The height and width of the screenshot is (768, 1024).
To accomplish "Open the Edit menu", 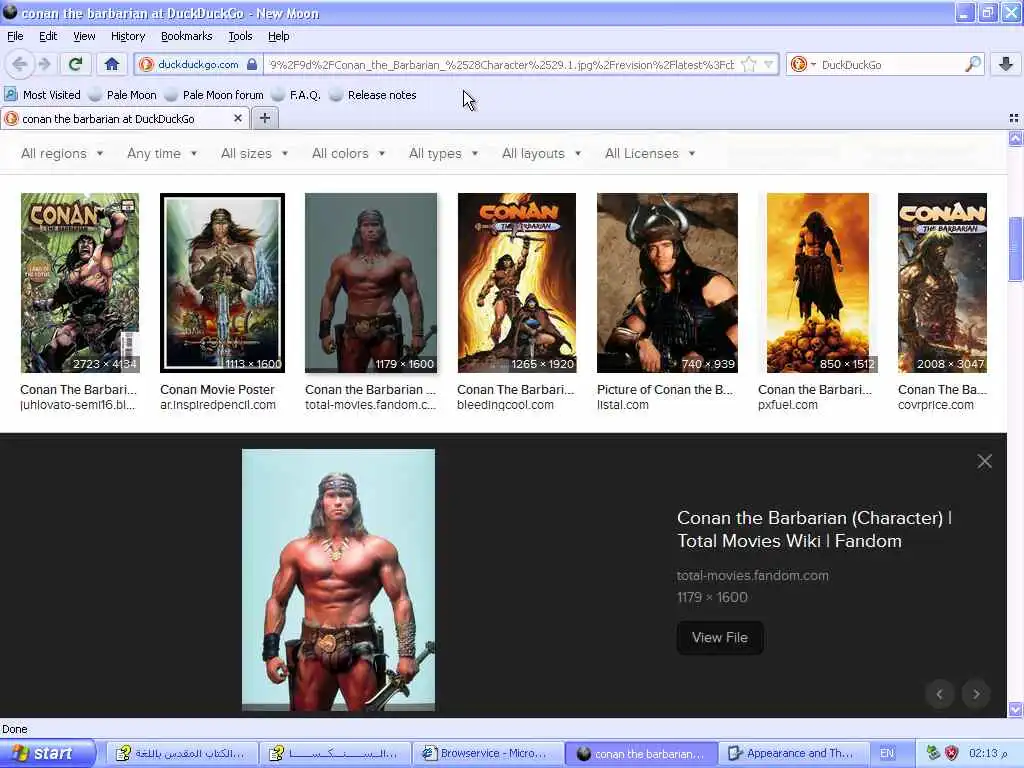I will click(48, 37).
